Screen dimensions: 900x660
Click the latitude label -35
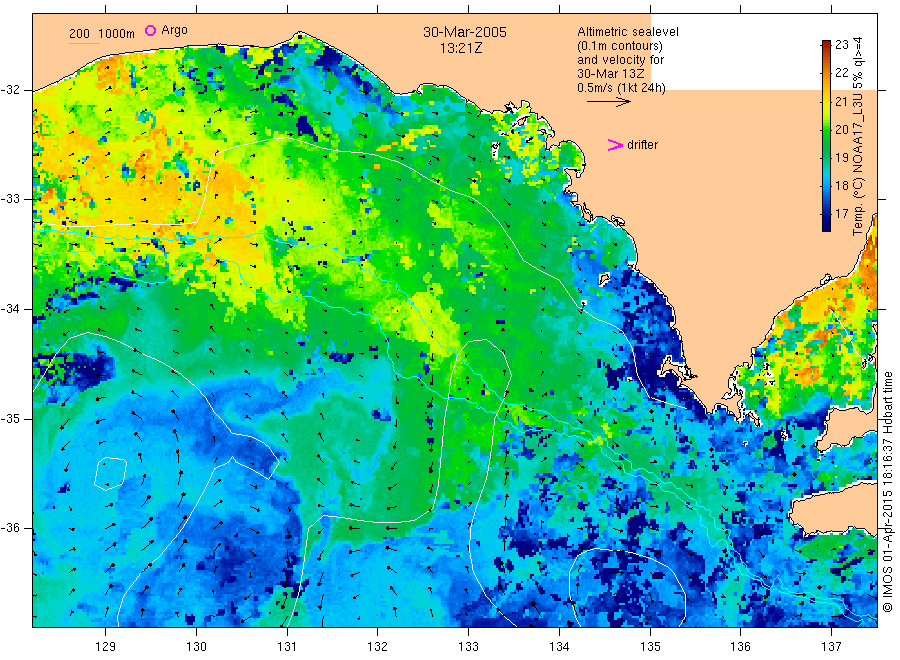(11, 419)
